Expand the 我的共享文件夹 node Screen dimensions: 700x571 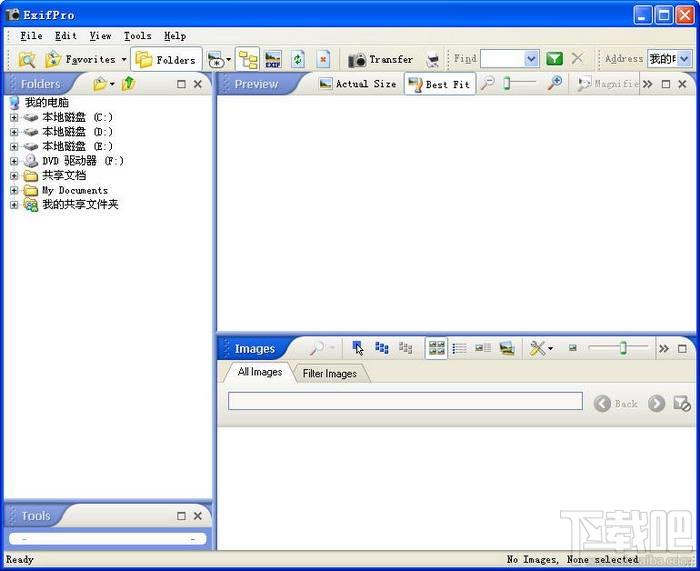(x=14, y=205)
